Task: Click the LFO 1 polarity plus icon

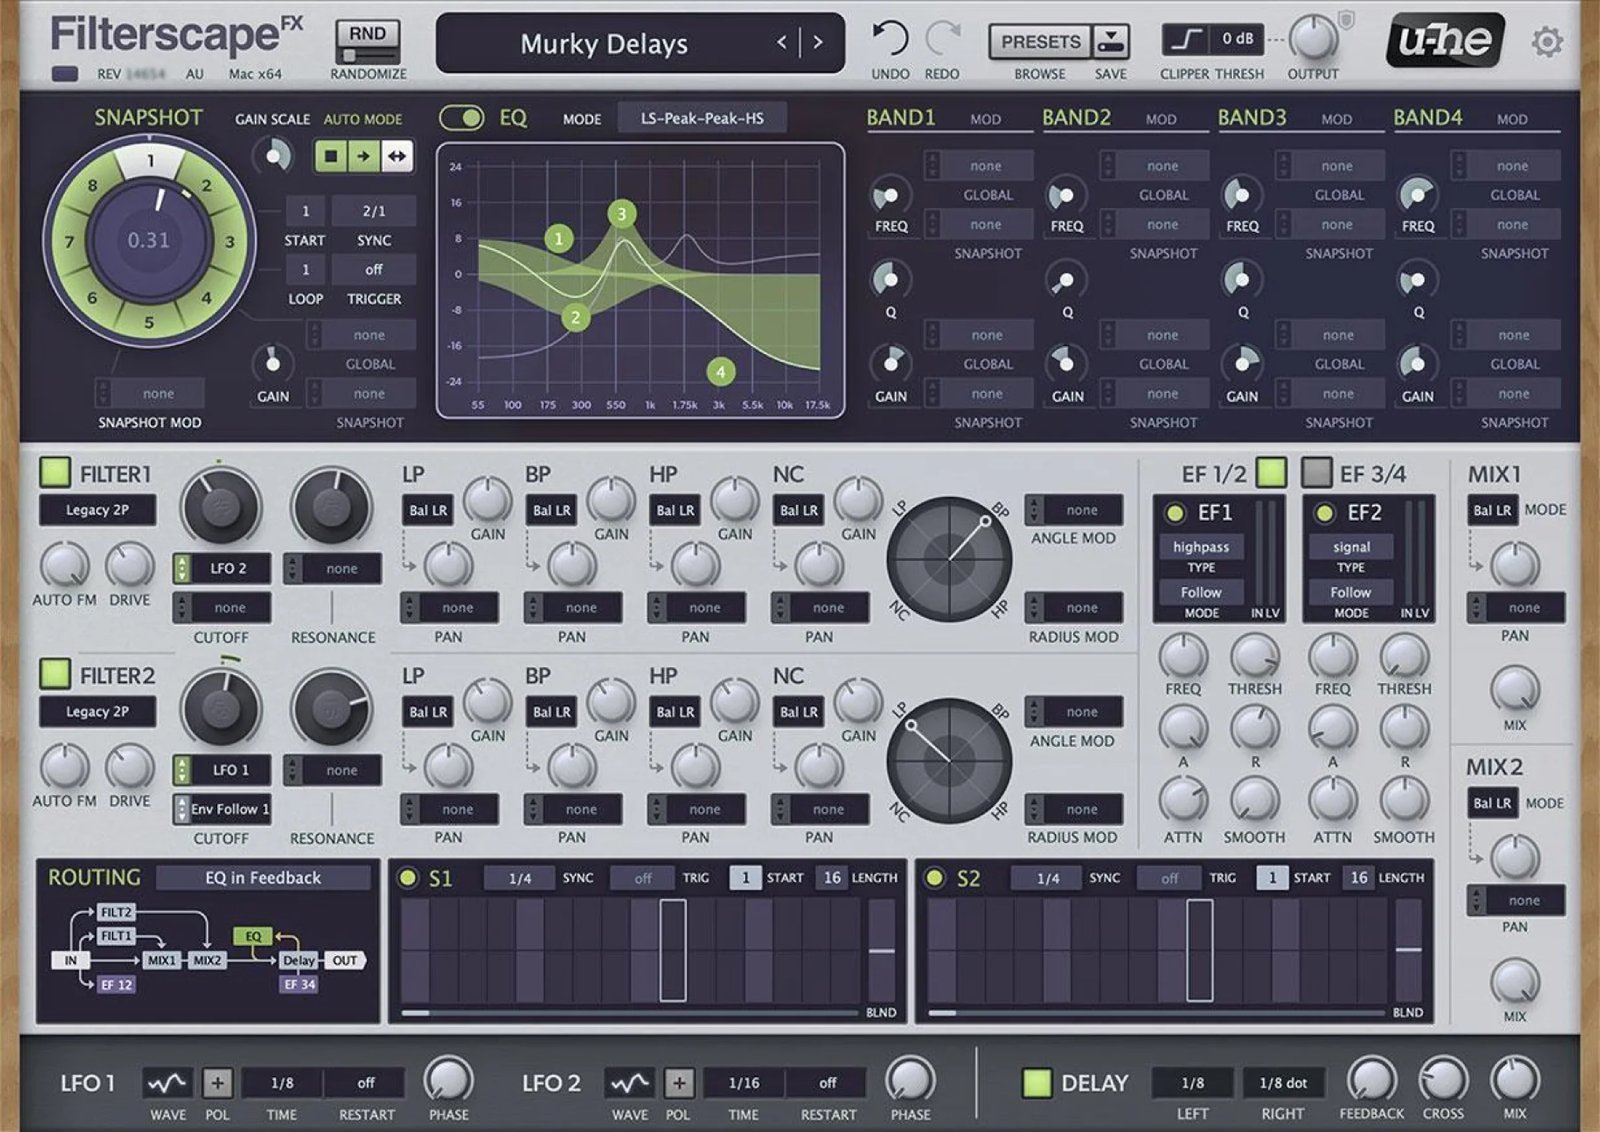Action: pyautogui.click(x=217, y=1083)
